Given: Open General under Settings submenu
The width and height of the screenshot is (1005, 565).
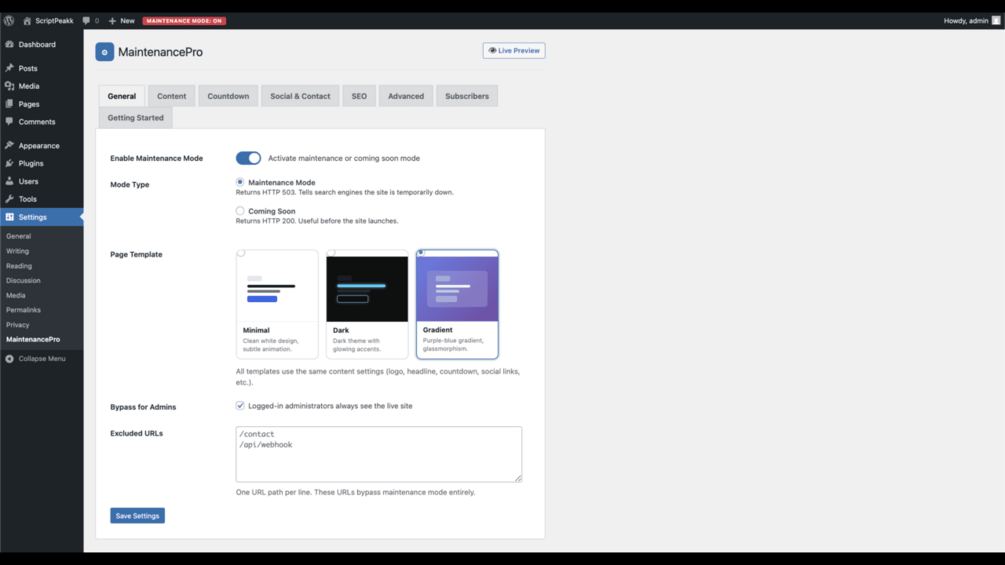Looking at the screenshot, I should pyautogui.click(x=18, y=236).
